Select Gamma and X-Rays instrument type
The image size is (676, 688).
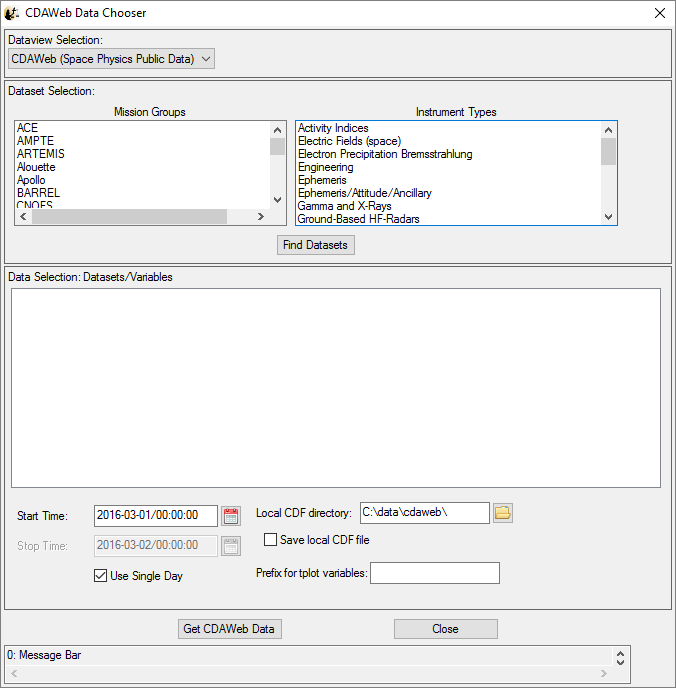344,206
